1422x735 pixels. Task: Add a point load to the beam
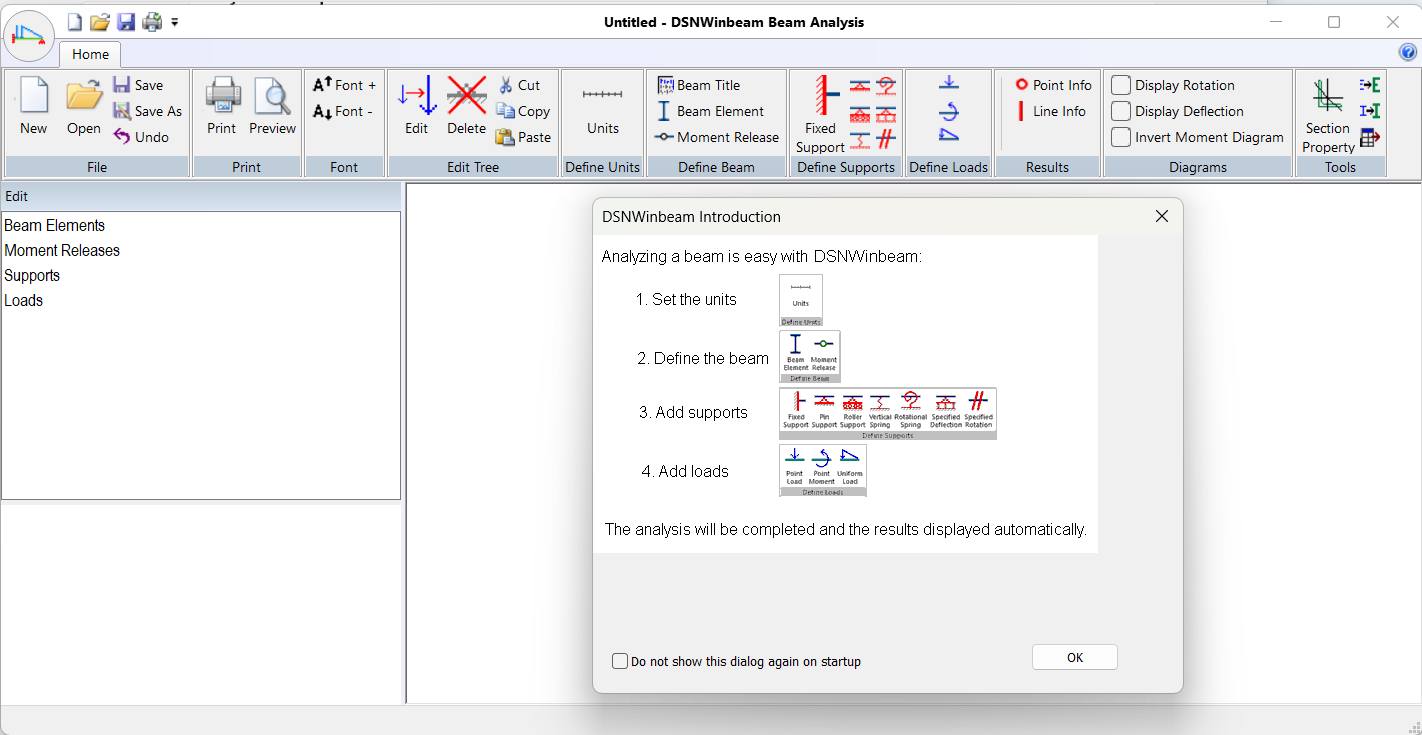point(949,84)
